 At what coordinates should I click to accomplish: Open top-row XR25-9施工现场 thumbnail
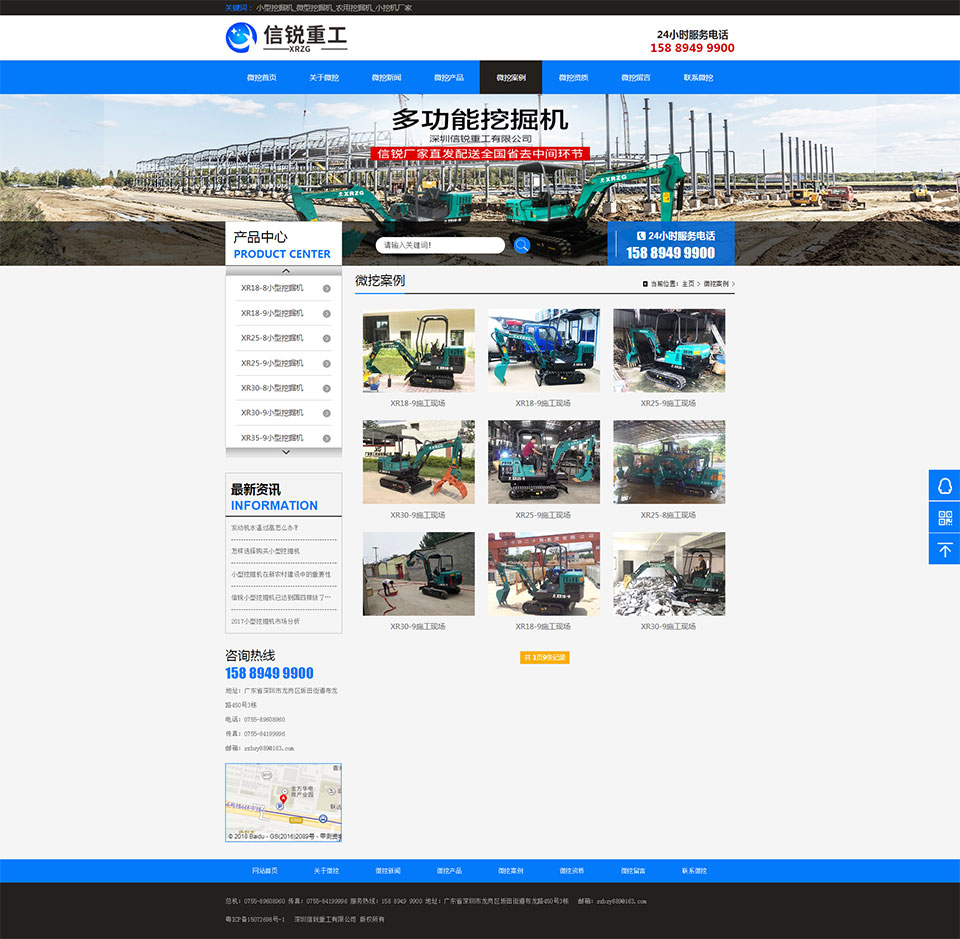pos(669,350)
